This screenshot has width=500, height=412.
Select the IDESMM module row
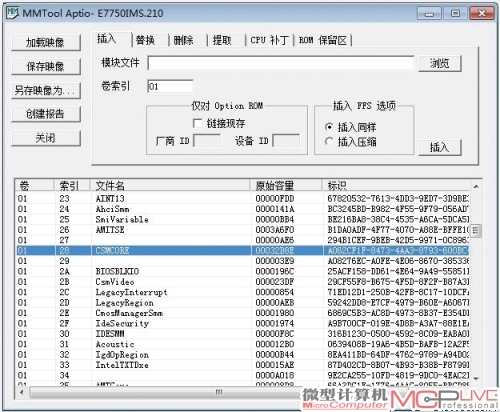[242, 334]
